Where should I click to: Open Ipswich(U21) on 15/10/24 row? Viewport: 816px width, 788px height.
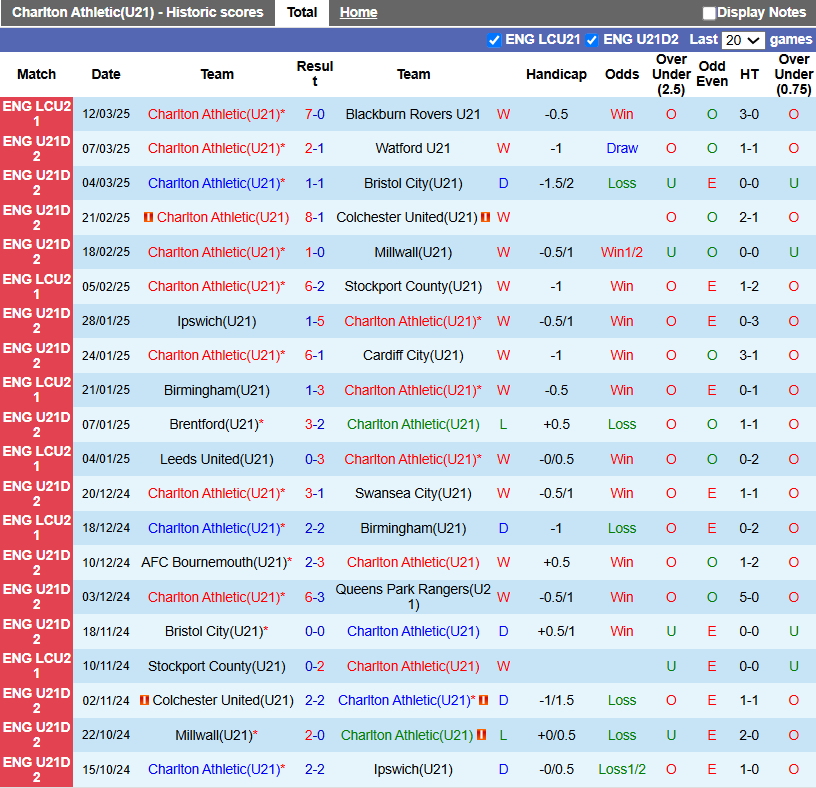click(x=413, y=769)
